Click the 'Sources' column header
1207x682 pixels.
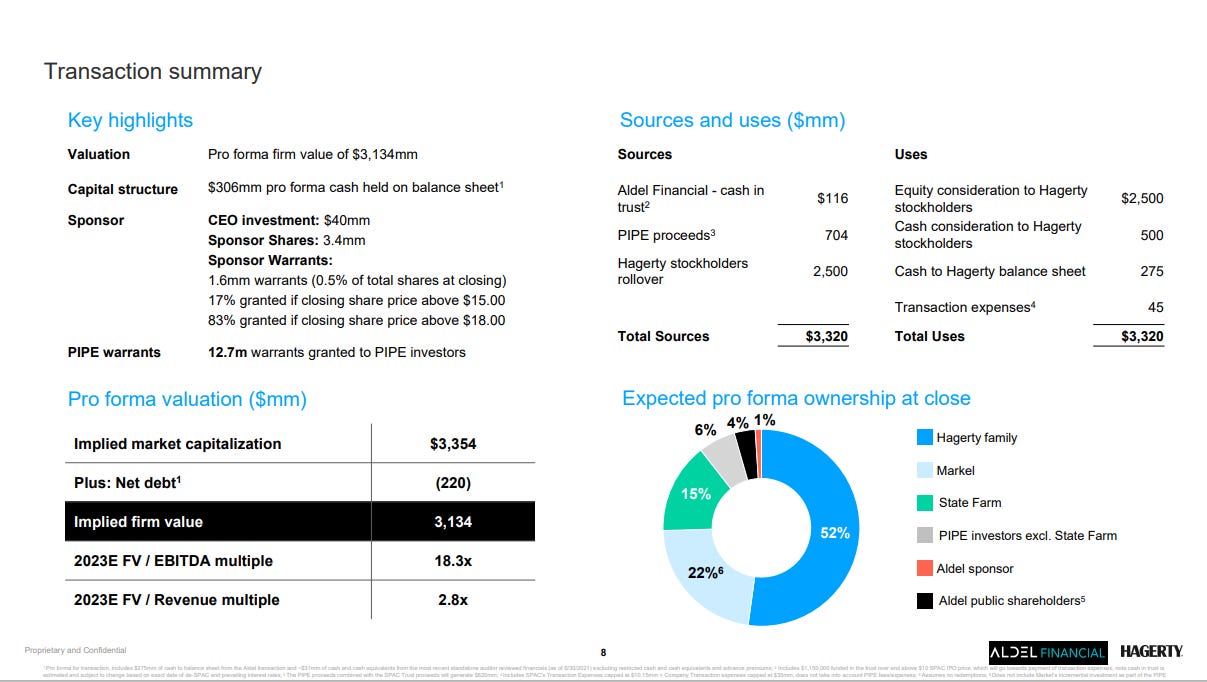(x=645, y=154)
